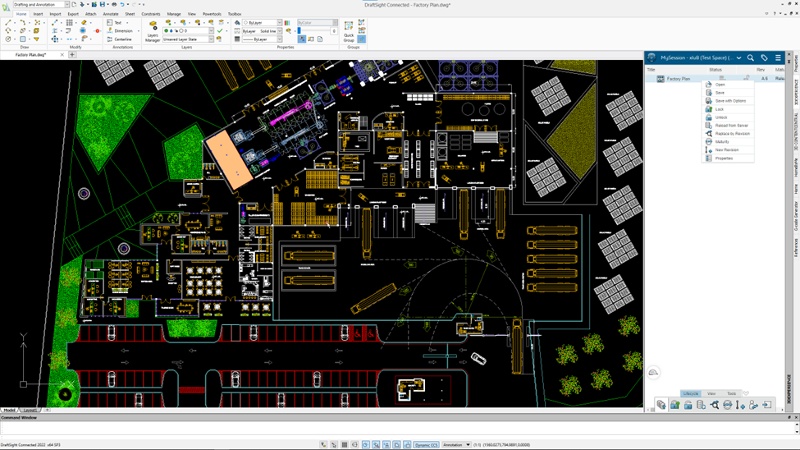Open the hamburger menu in MySession panel
Image resolution: width=800 pixels, height=450 pixels.
click(x=779, y=58)
